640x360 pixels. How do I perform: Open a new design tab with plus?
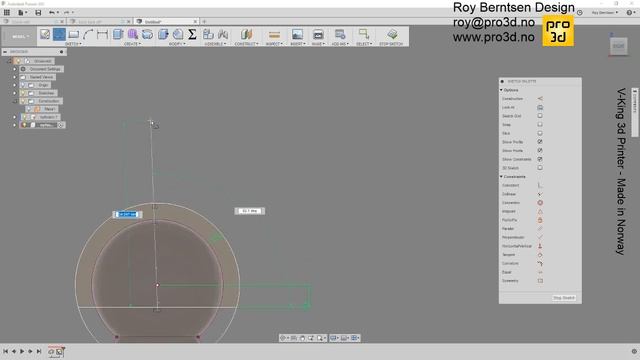pos(204,22)
